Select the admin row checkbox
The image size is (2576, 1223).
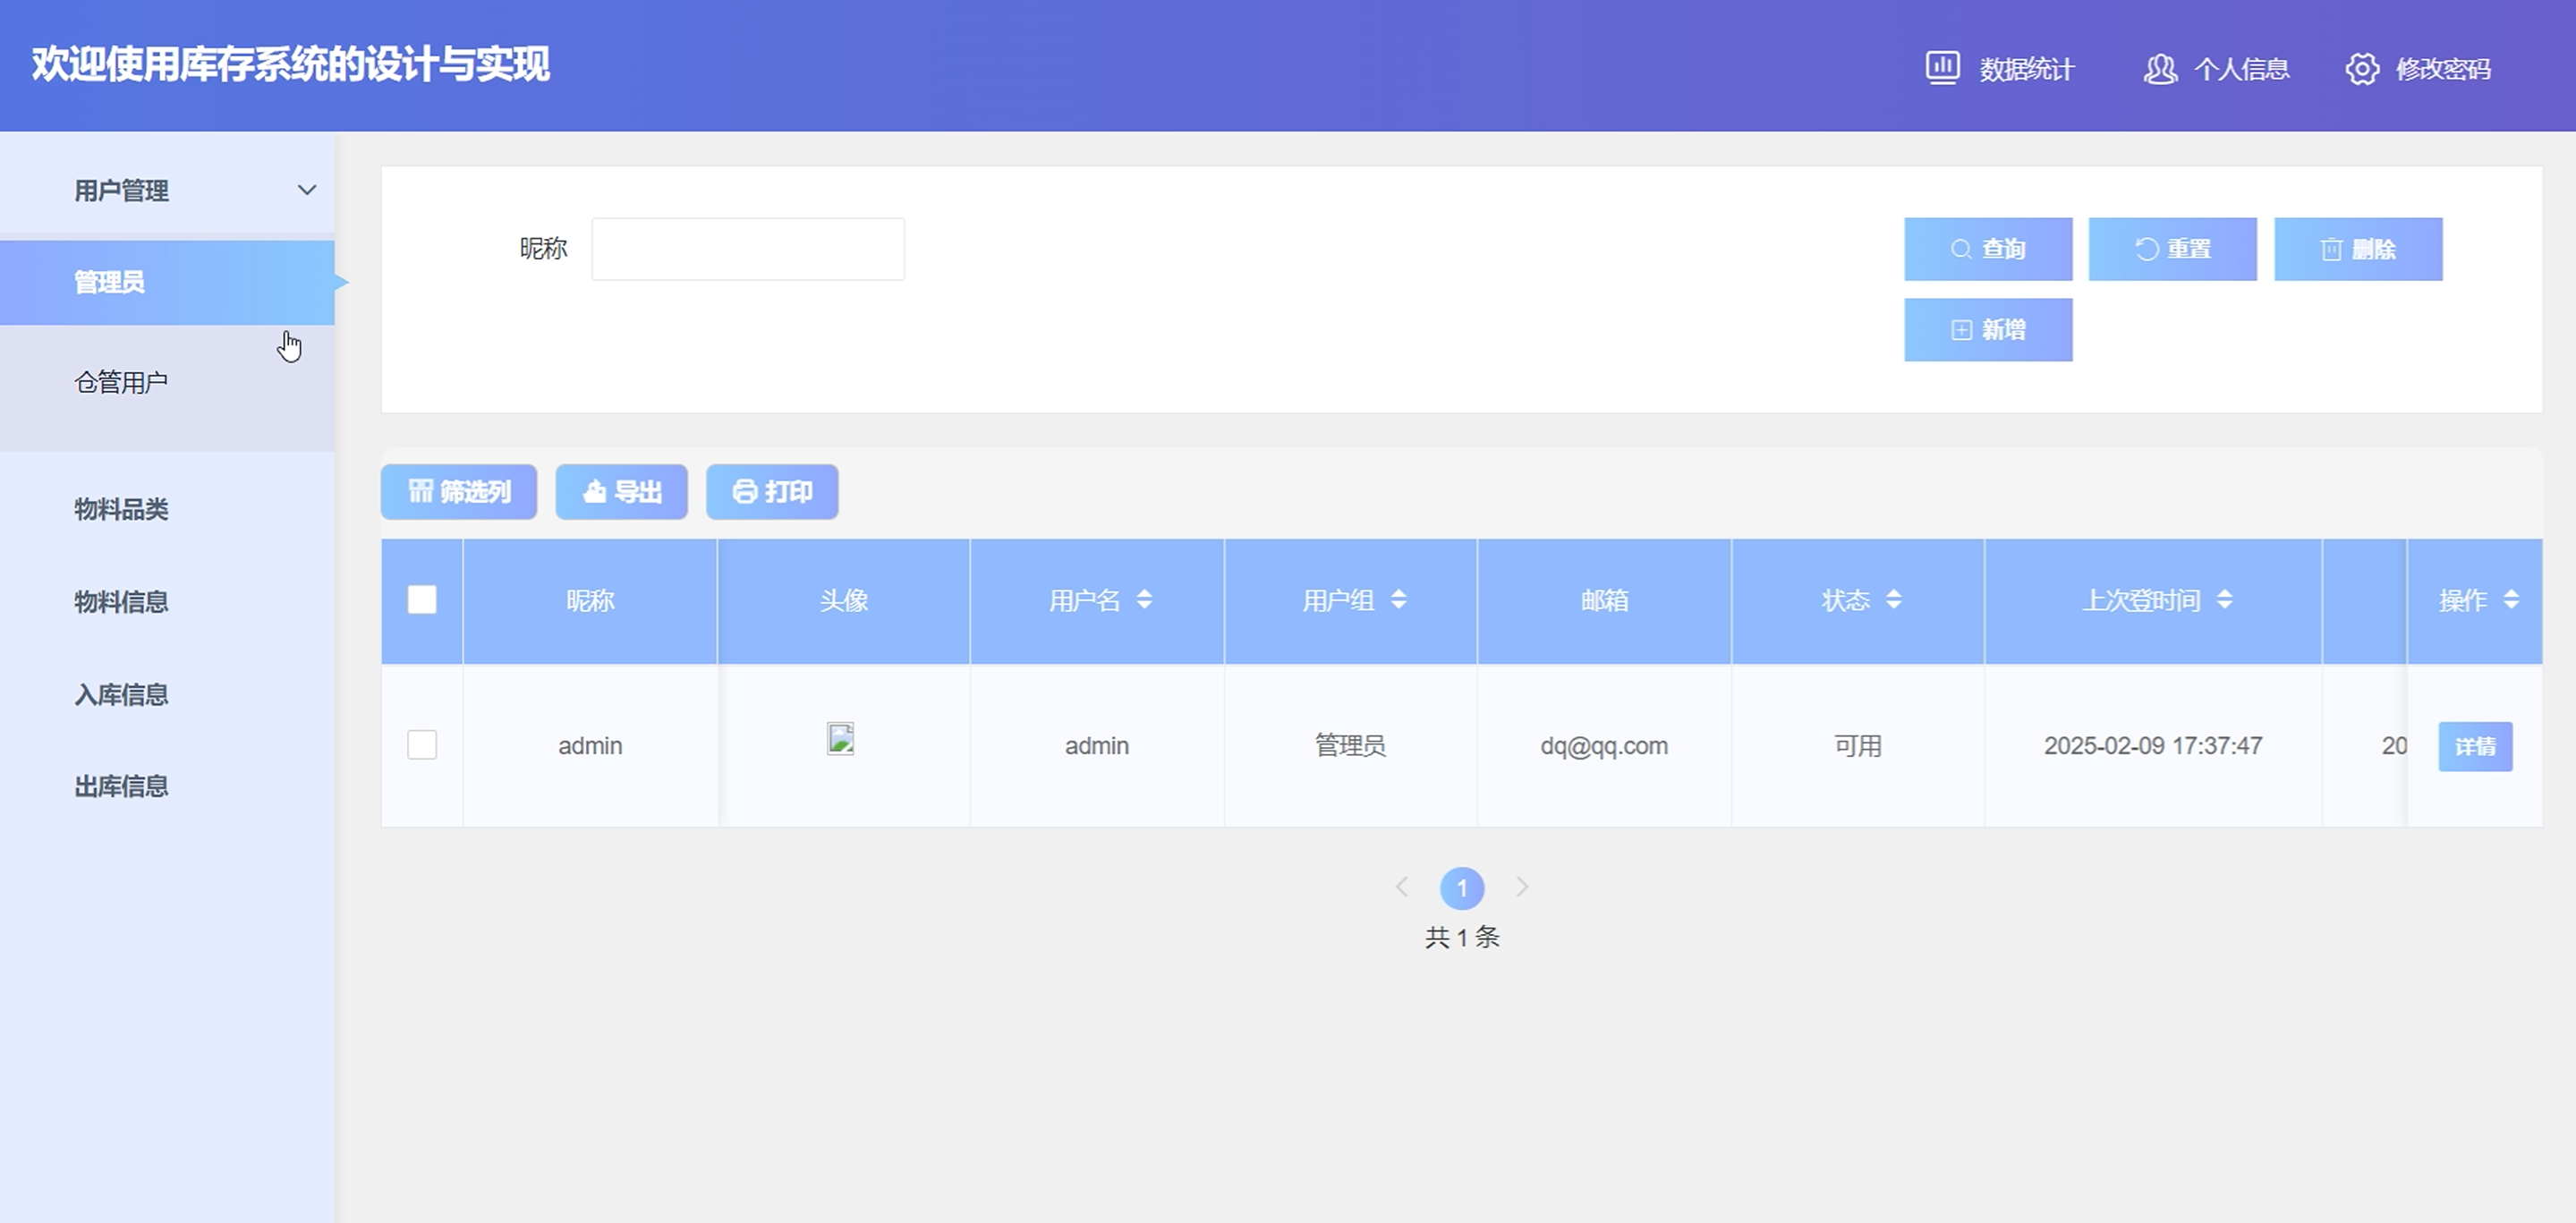(422, 745)
